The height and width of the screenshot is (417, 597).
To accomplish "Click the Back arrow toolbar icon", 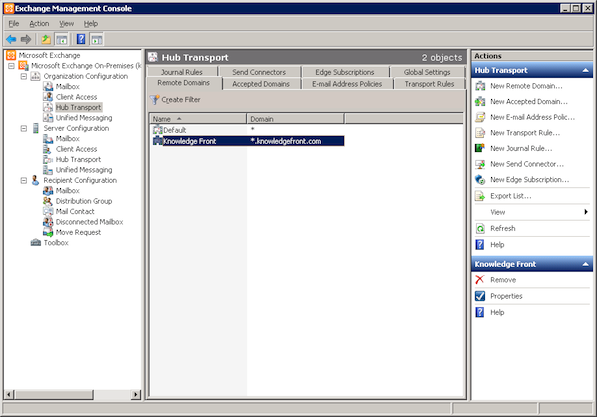I will click(11, 39).
